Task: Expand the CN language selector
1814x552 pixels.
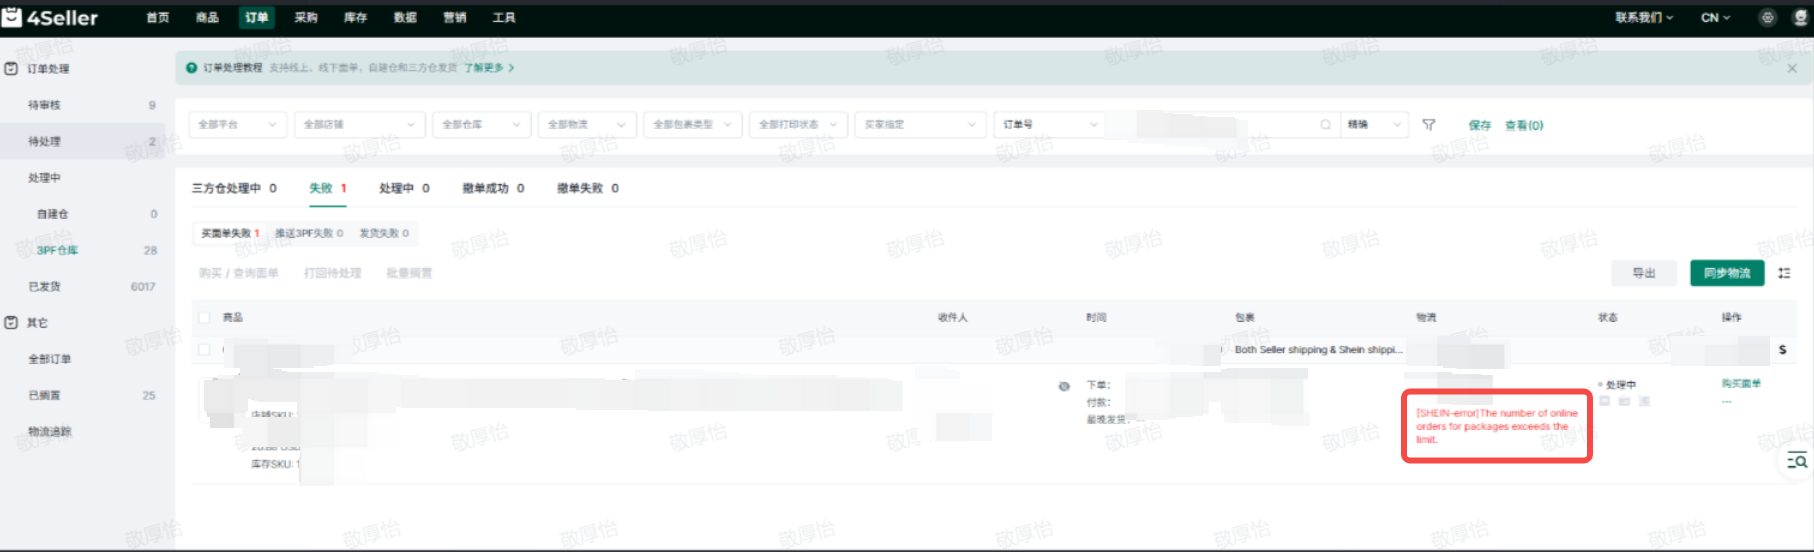Action: point(1715,18)
